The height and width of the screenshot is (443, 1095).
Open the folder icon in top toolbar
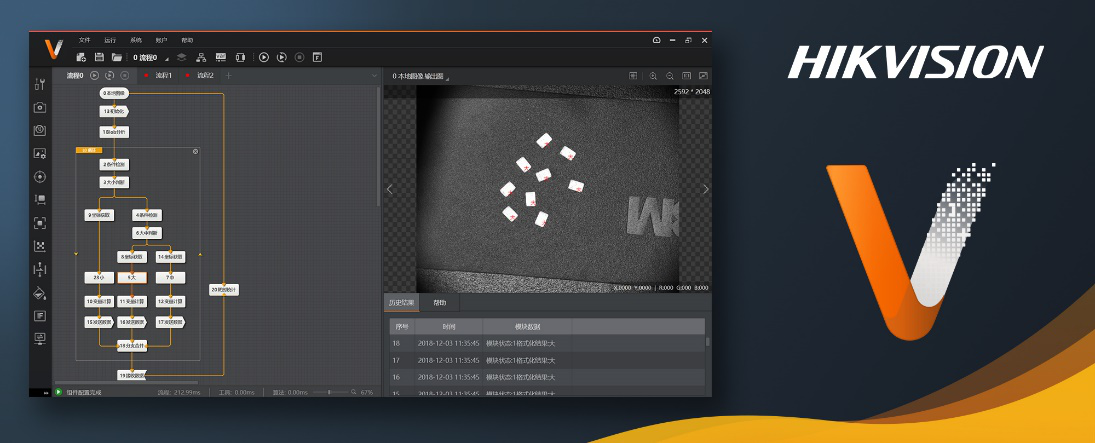pyautogui.click(x=117, y=57)
